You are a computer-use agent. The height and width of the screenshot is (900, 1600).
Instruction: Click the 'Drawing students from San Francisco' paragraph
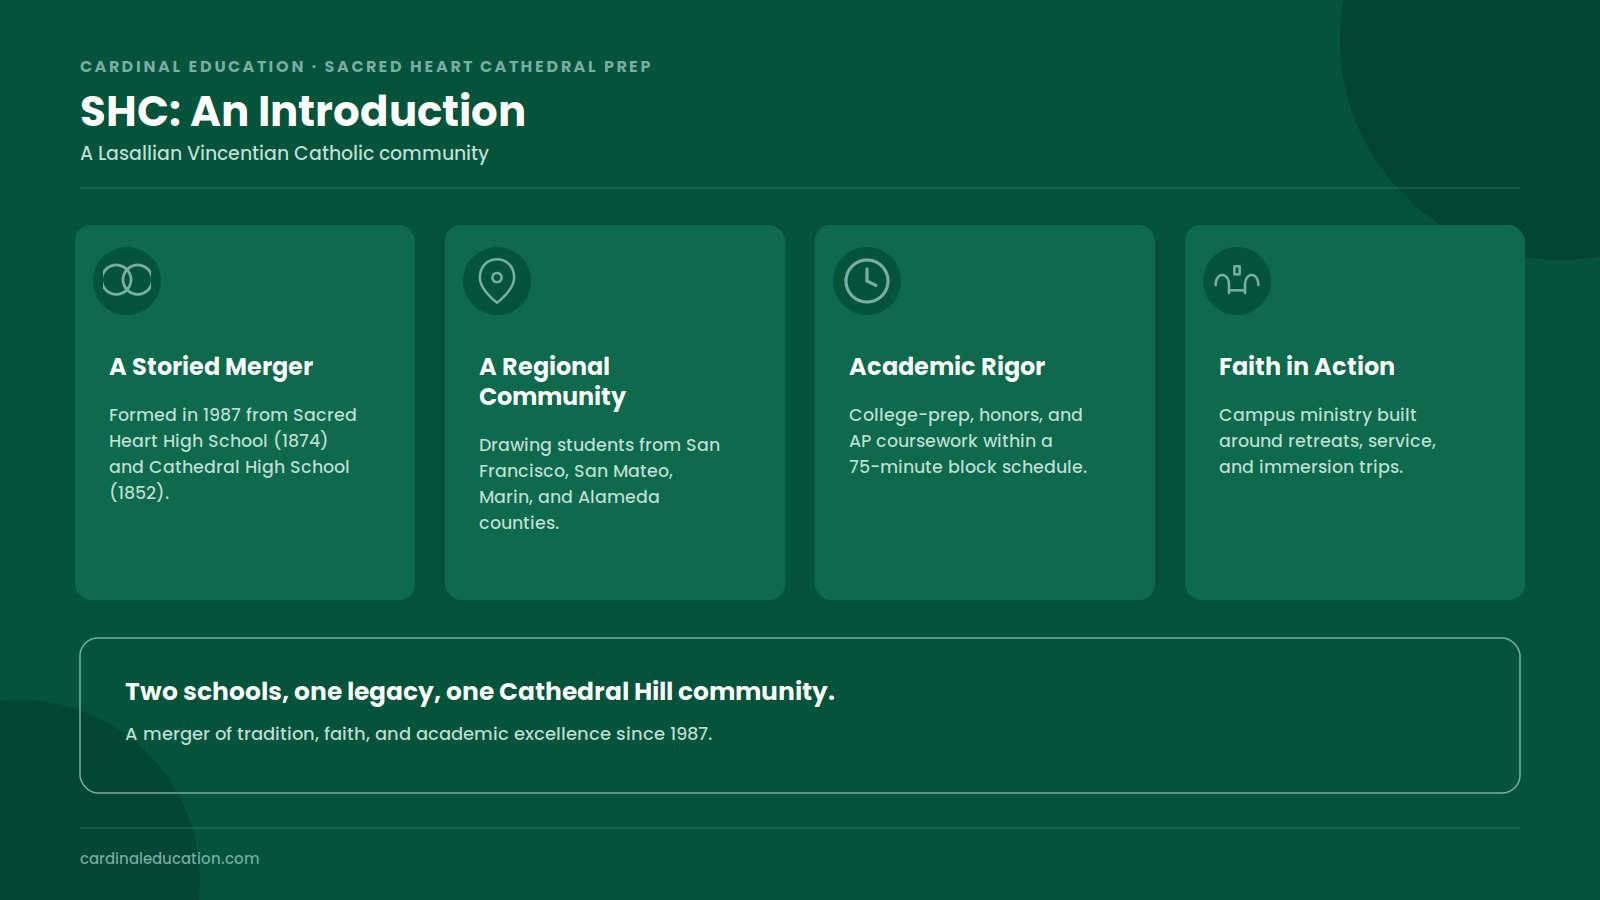[x=599, y=483]
